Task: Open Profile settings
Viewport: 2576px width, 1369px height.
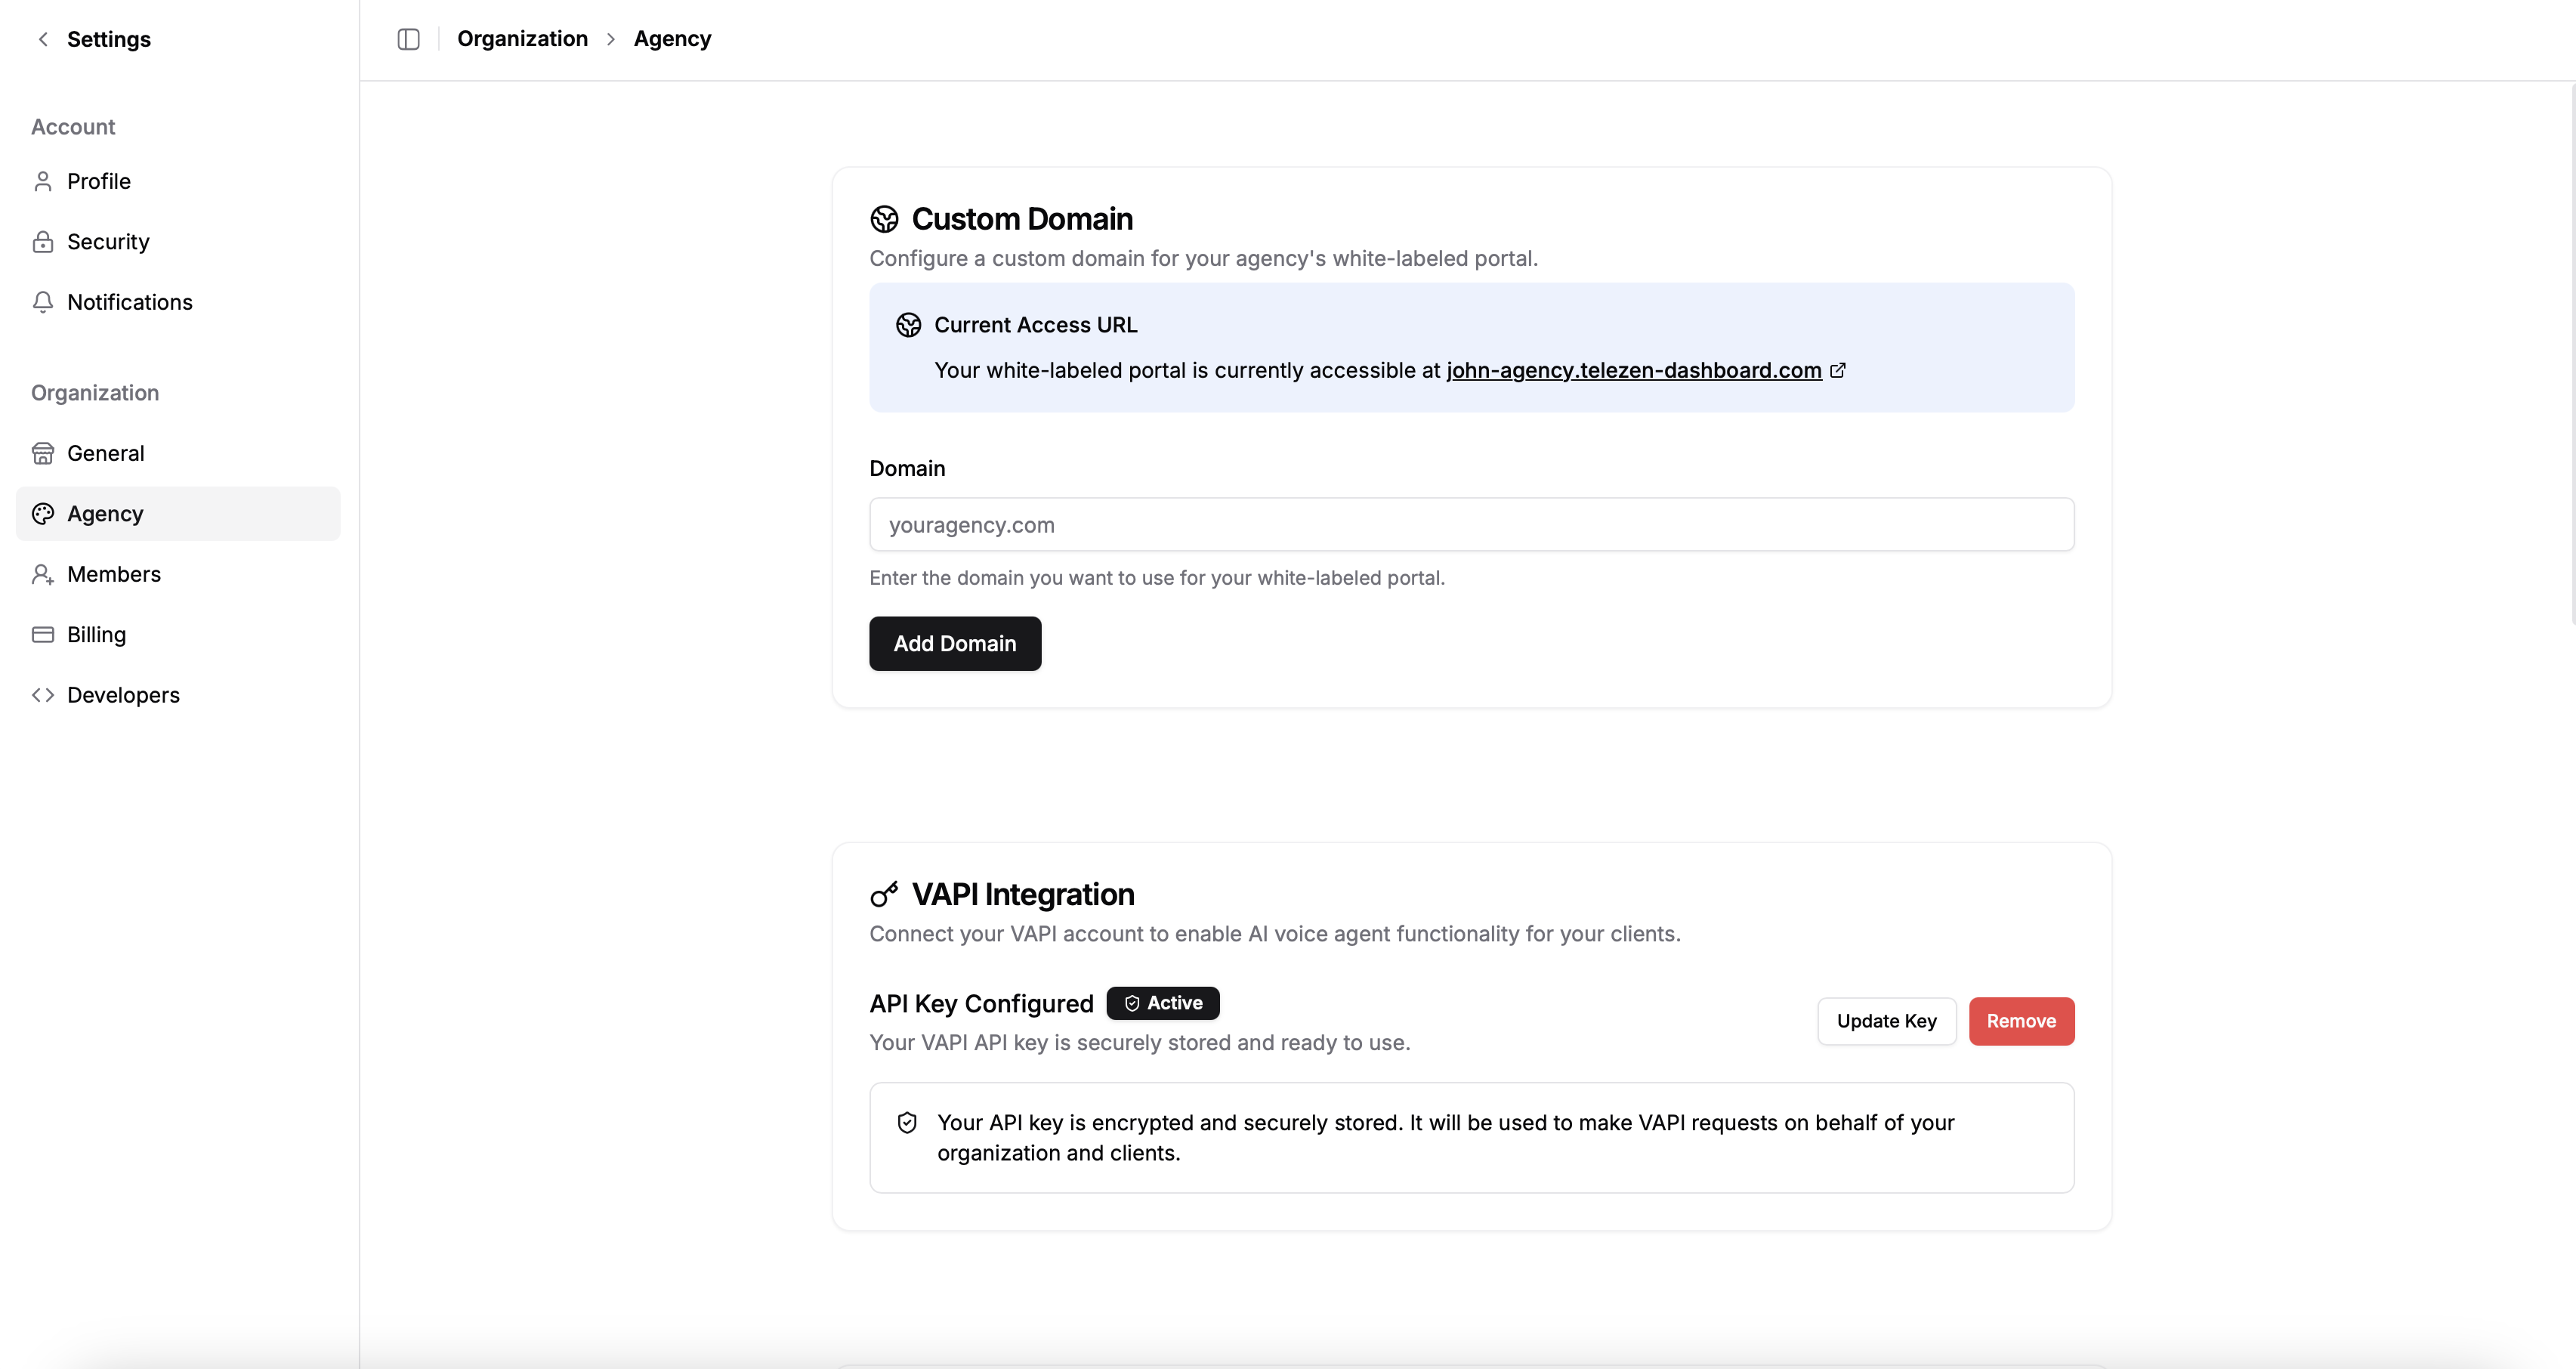Action: (x=178, y=181)
